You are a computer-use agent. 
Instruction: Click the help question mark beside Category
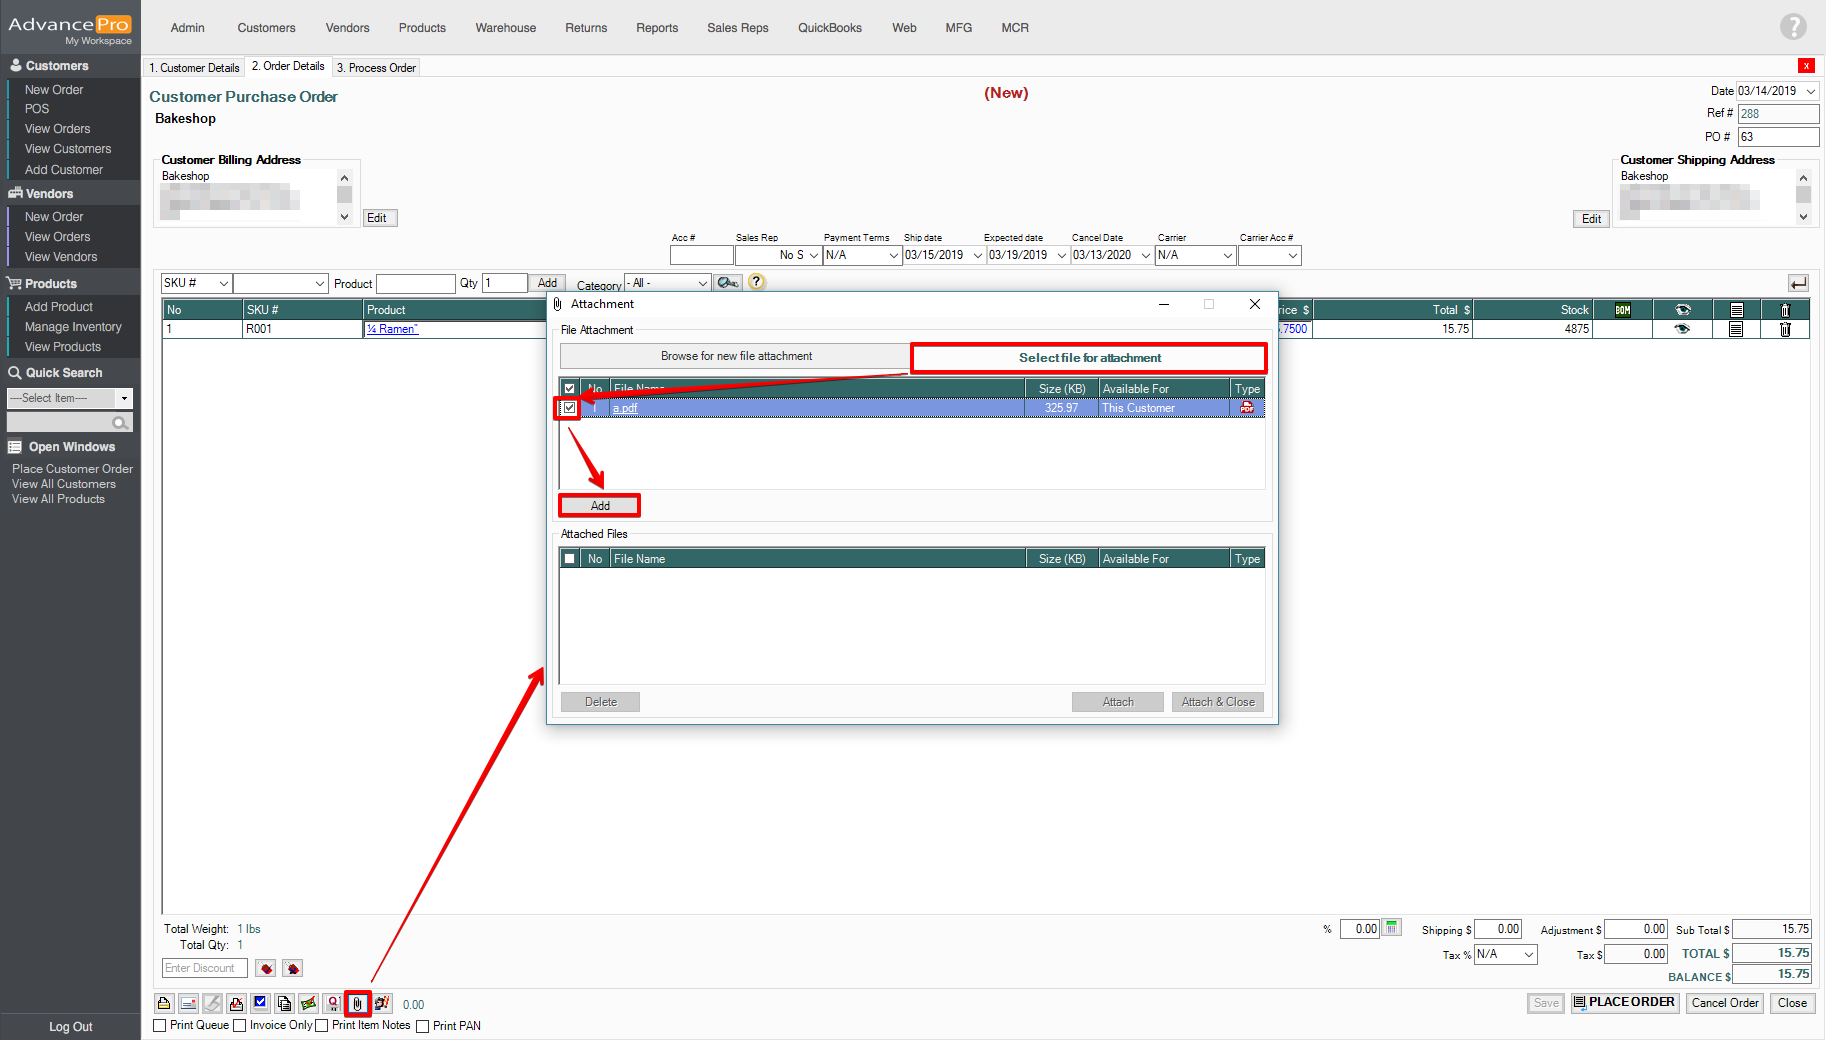[x=756, y=282]
